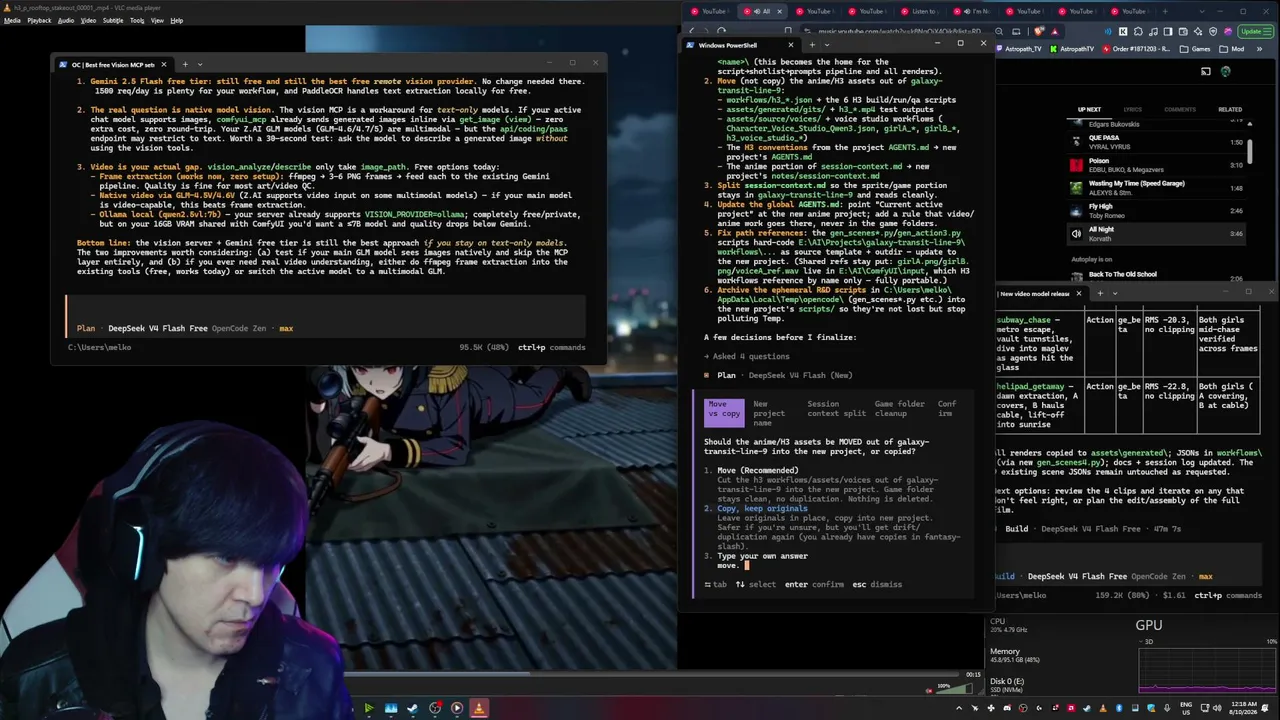This screenshot has height=720, width=1280.
Task: Open the Media menu in VLC
Action: coord(12,20)
